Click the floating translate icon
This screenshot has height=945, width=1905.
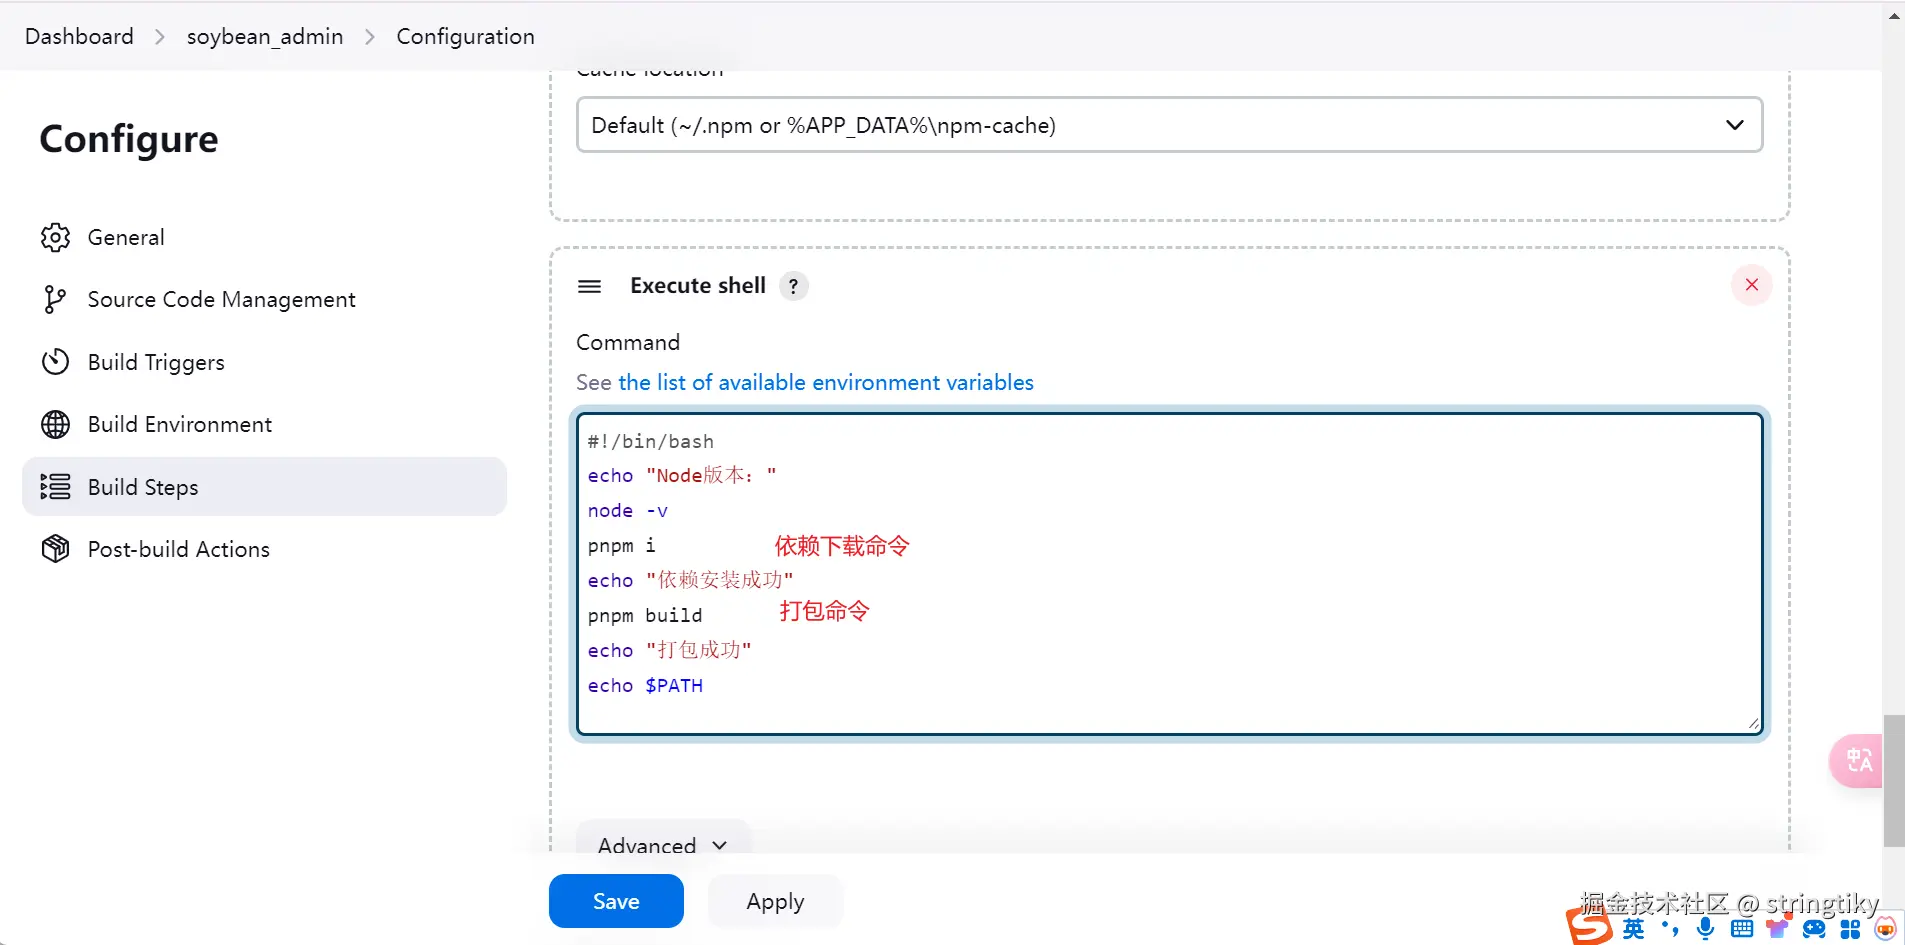(x=1859, y=761)
